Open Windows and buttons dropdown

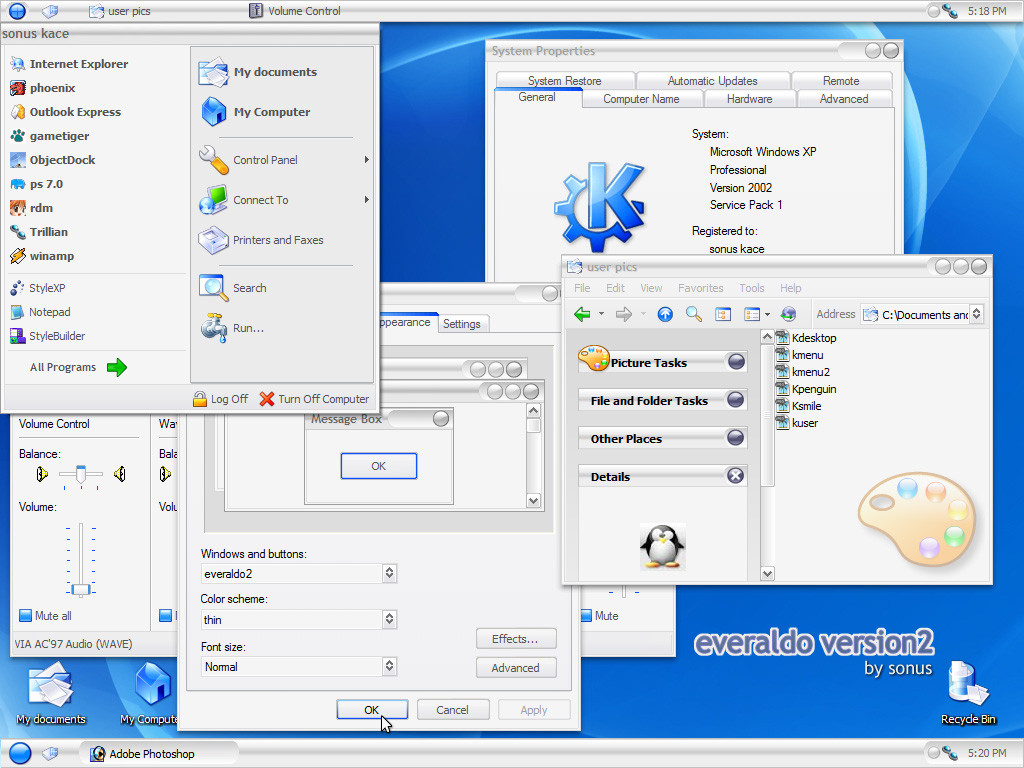click(389, 573)
